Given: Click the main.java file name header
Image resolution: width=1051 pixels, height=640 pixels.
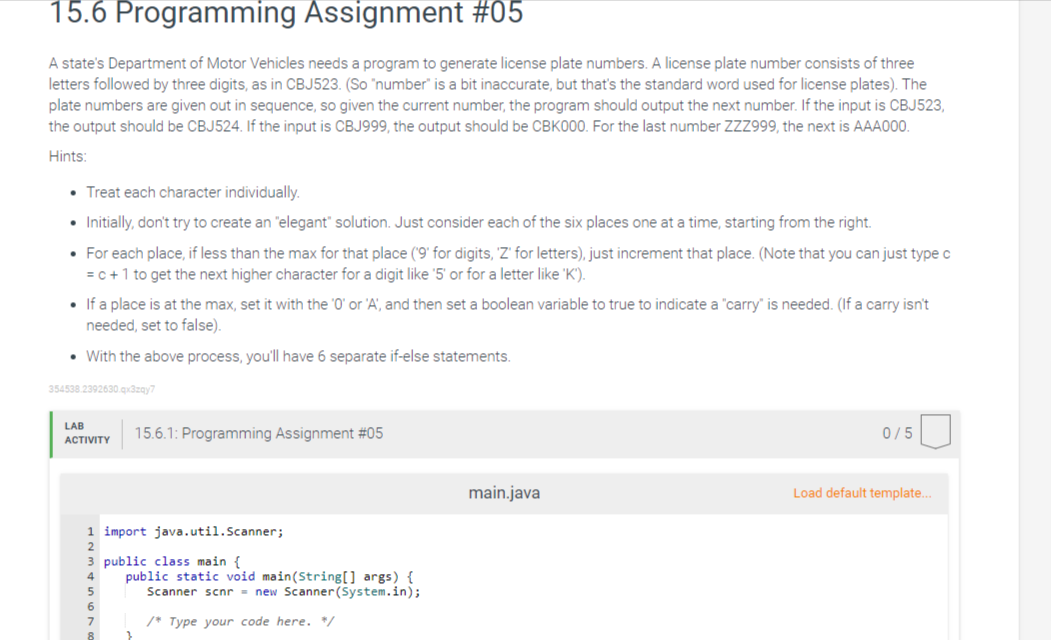Looking at the screenshot, I should point(504,493).
